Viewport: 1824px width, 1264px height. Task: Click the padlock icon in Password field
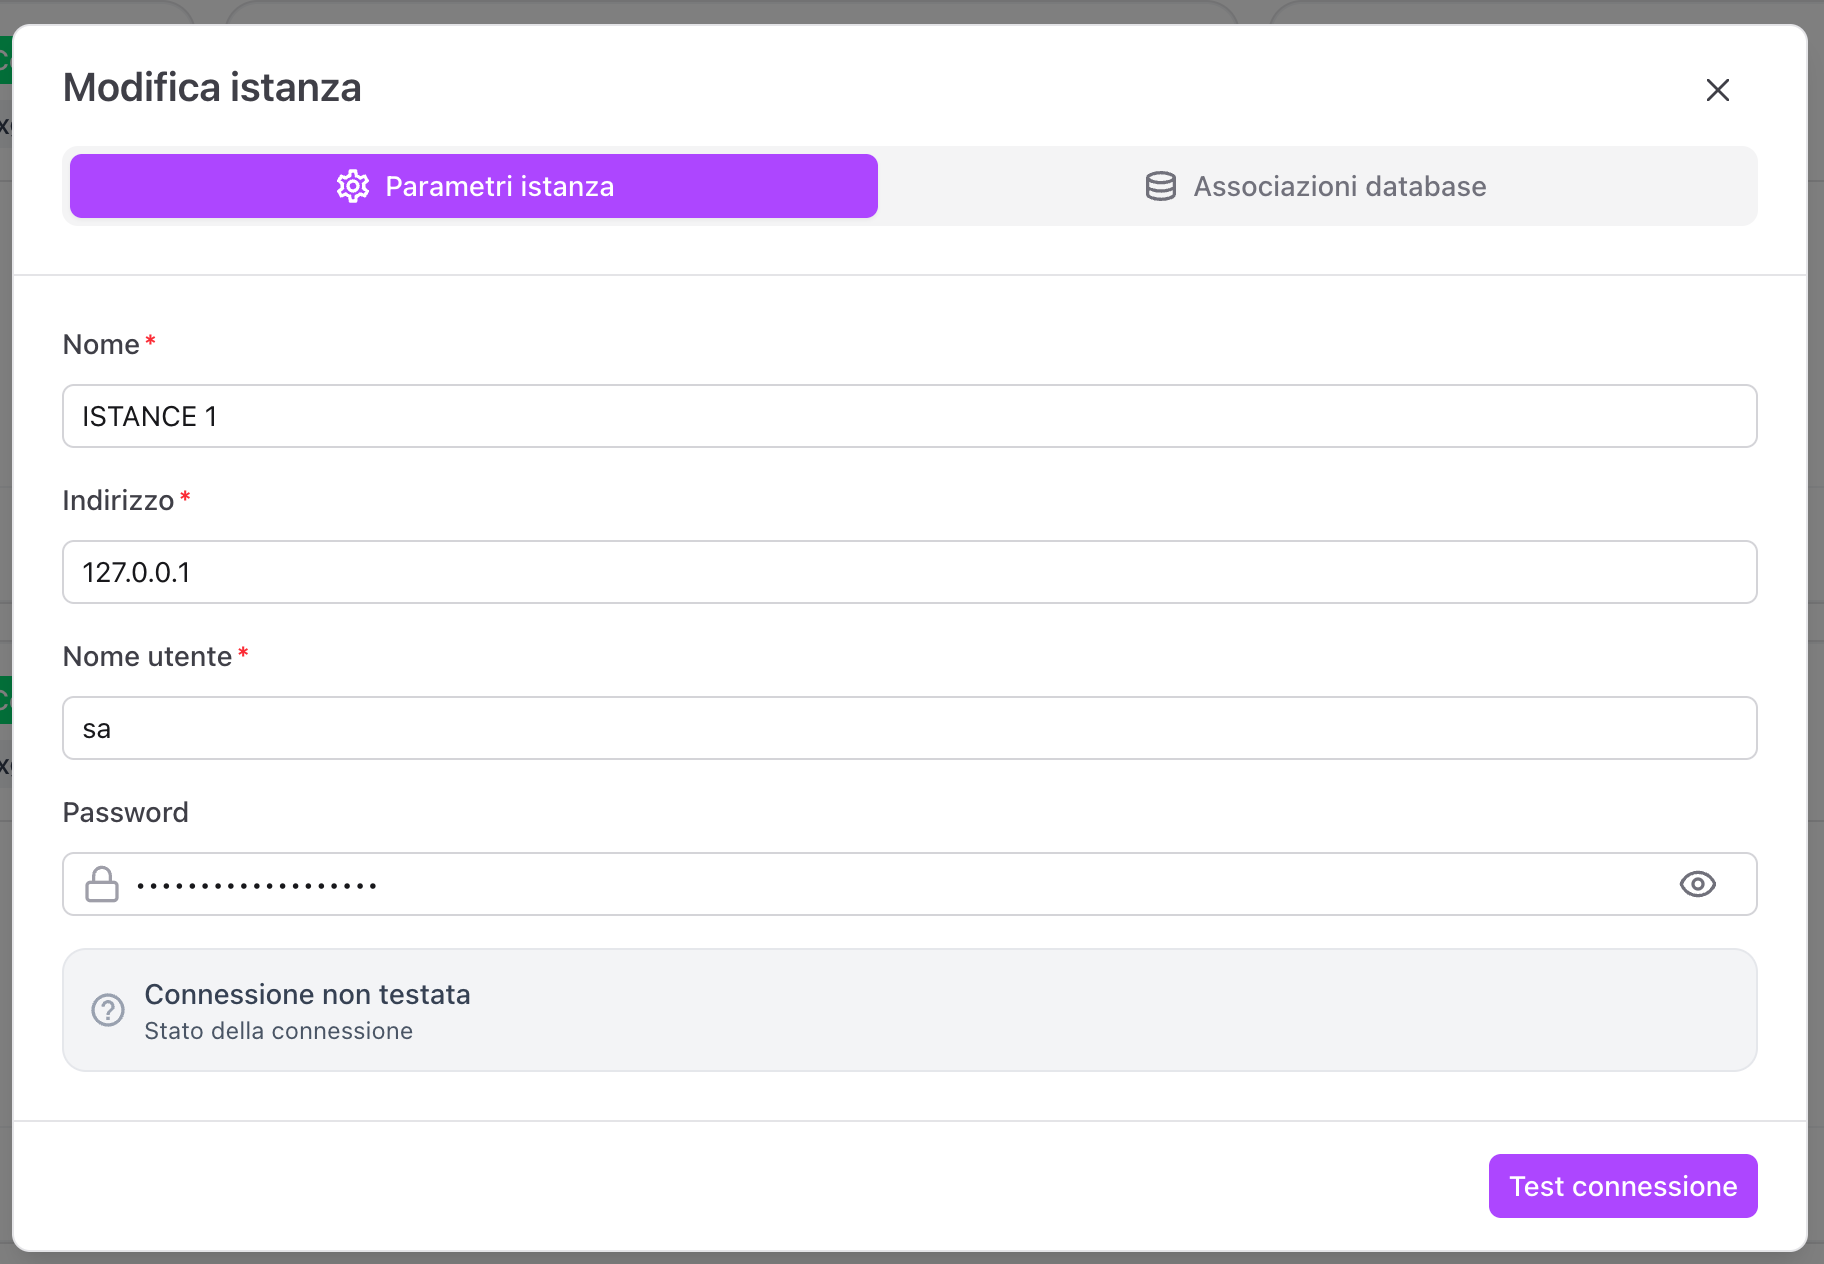[x=102, y=884]
